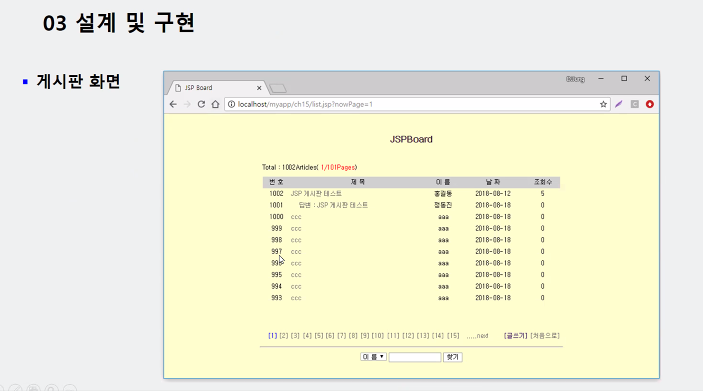Go to page [3] in pagination
703x391 pixels.
295,335
